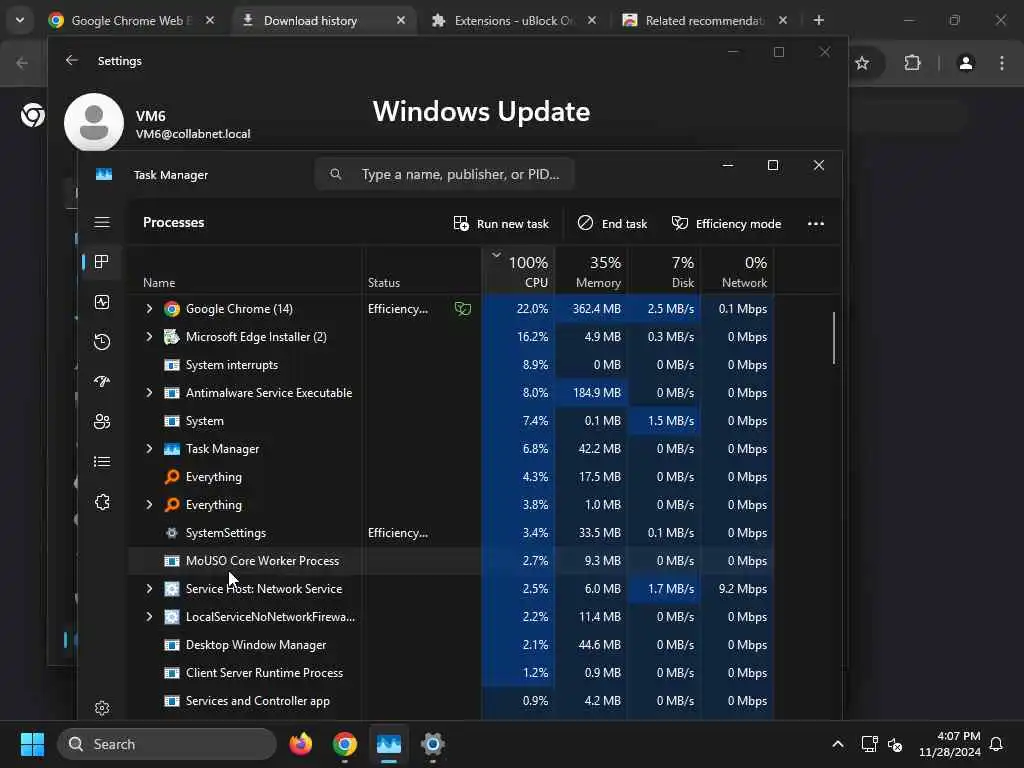Expand Microsoft Edge Installer (2) group
1024x768 pixels.
pos(149,337)
